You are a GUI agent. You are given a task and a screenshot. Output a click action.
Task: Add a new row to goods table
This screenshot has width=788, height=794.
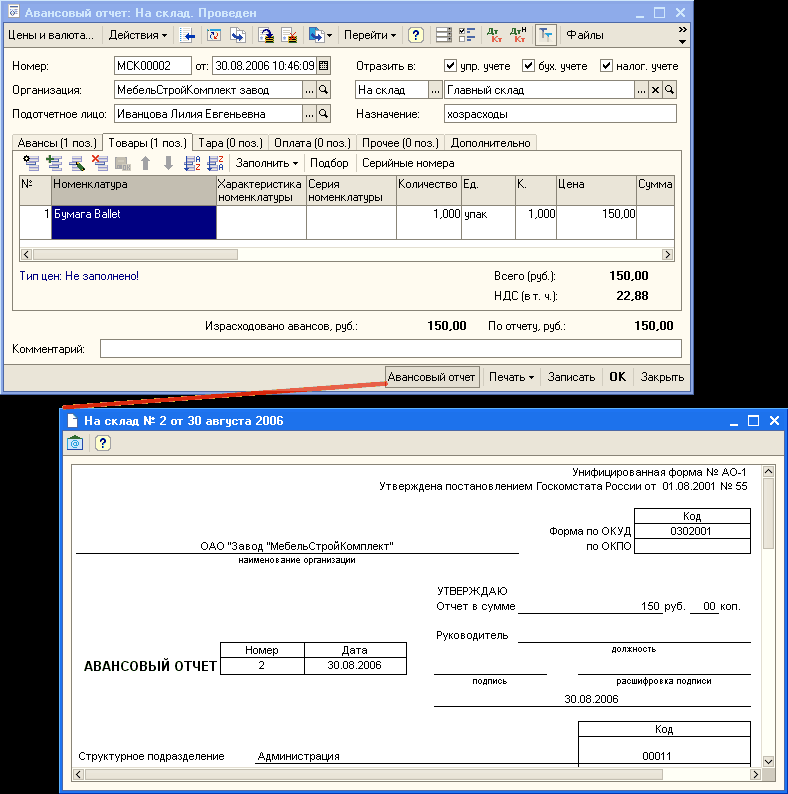31,163
